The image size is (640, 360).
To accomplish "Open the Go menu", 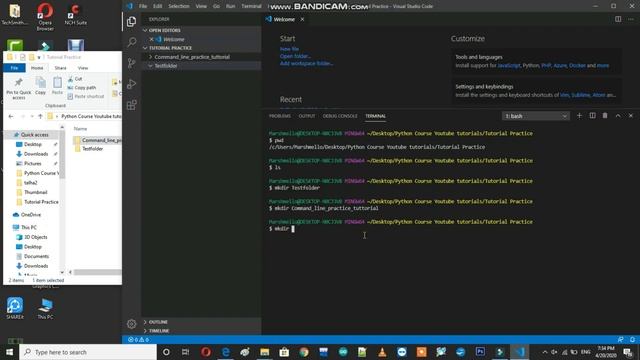I will (216, 6).
